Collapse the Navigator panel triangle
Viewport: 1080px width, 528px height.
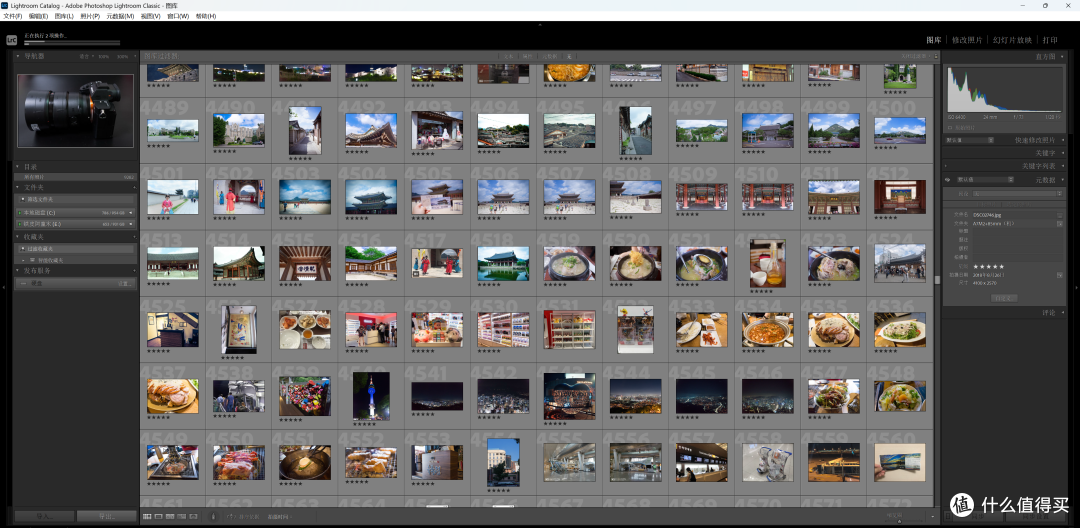(x=18, y=56)
